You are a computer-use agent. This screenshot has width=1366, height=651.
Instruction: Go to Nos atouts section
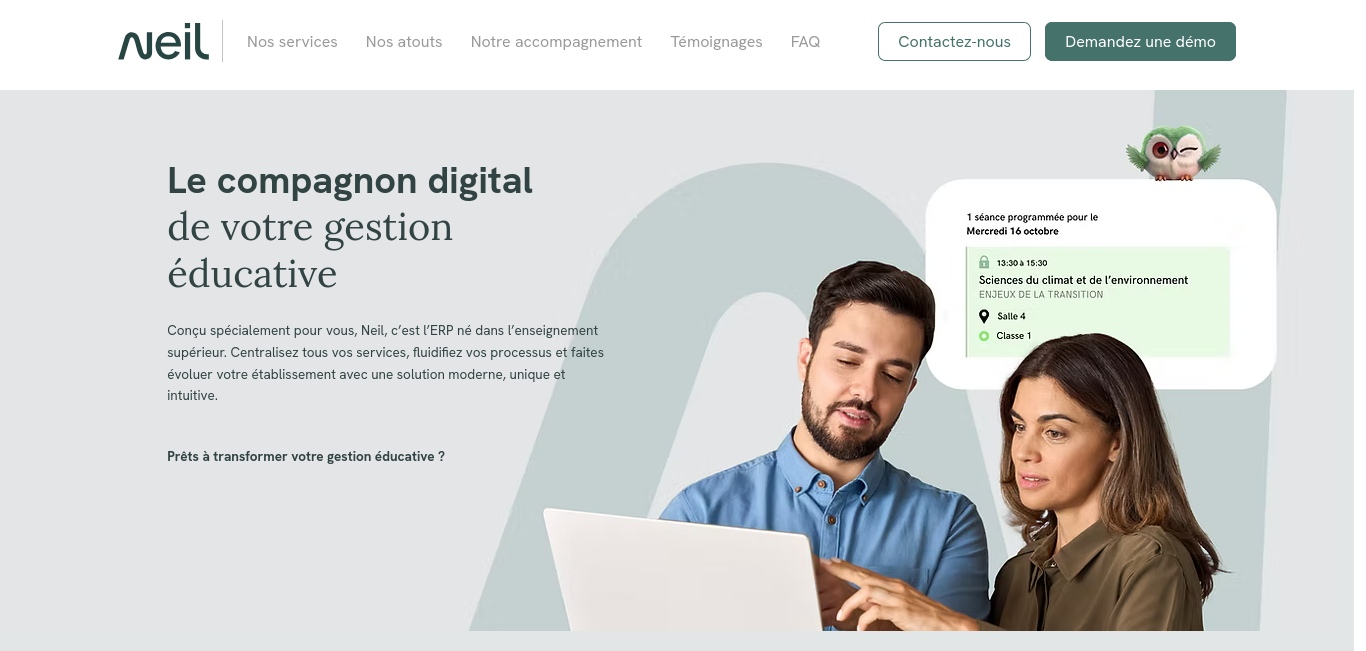click(404, 42)
